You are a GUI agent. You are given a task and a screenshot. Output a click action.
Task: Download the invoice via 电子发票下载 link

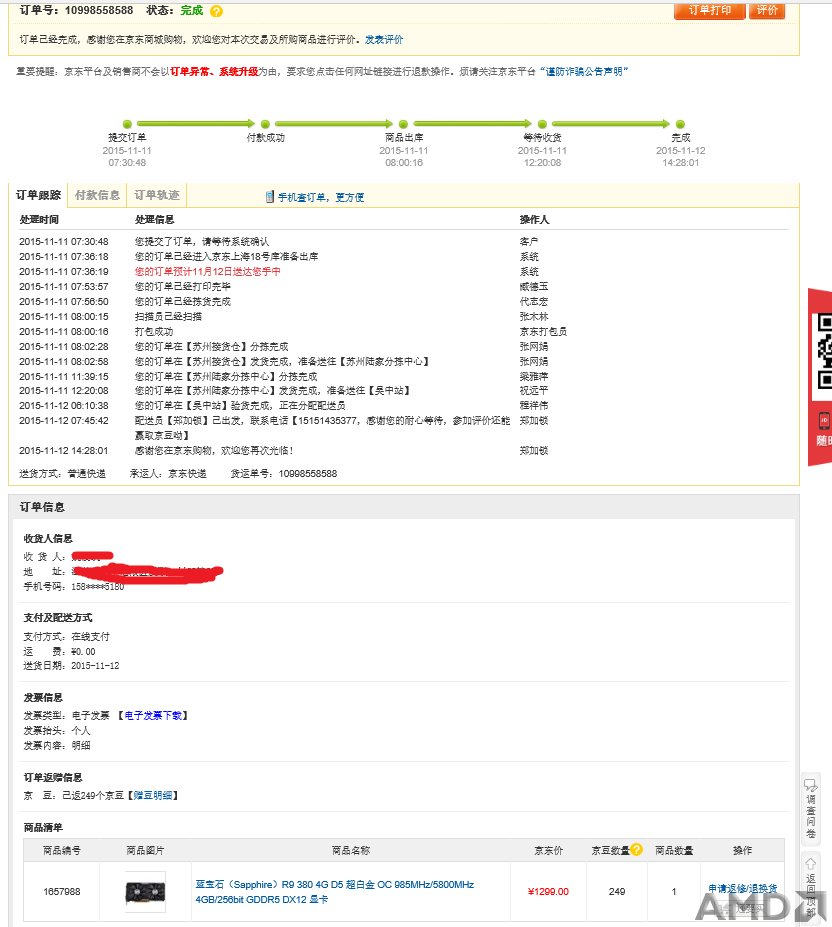[x=153, y=715]
